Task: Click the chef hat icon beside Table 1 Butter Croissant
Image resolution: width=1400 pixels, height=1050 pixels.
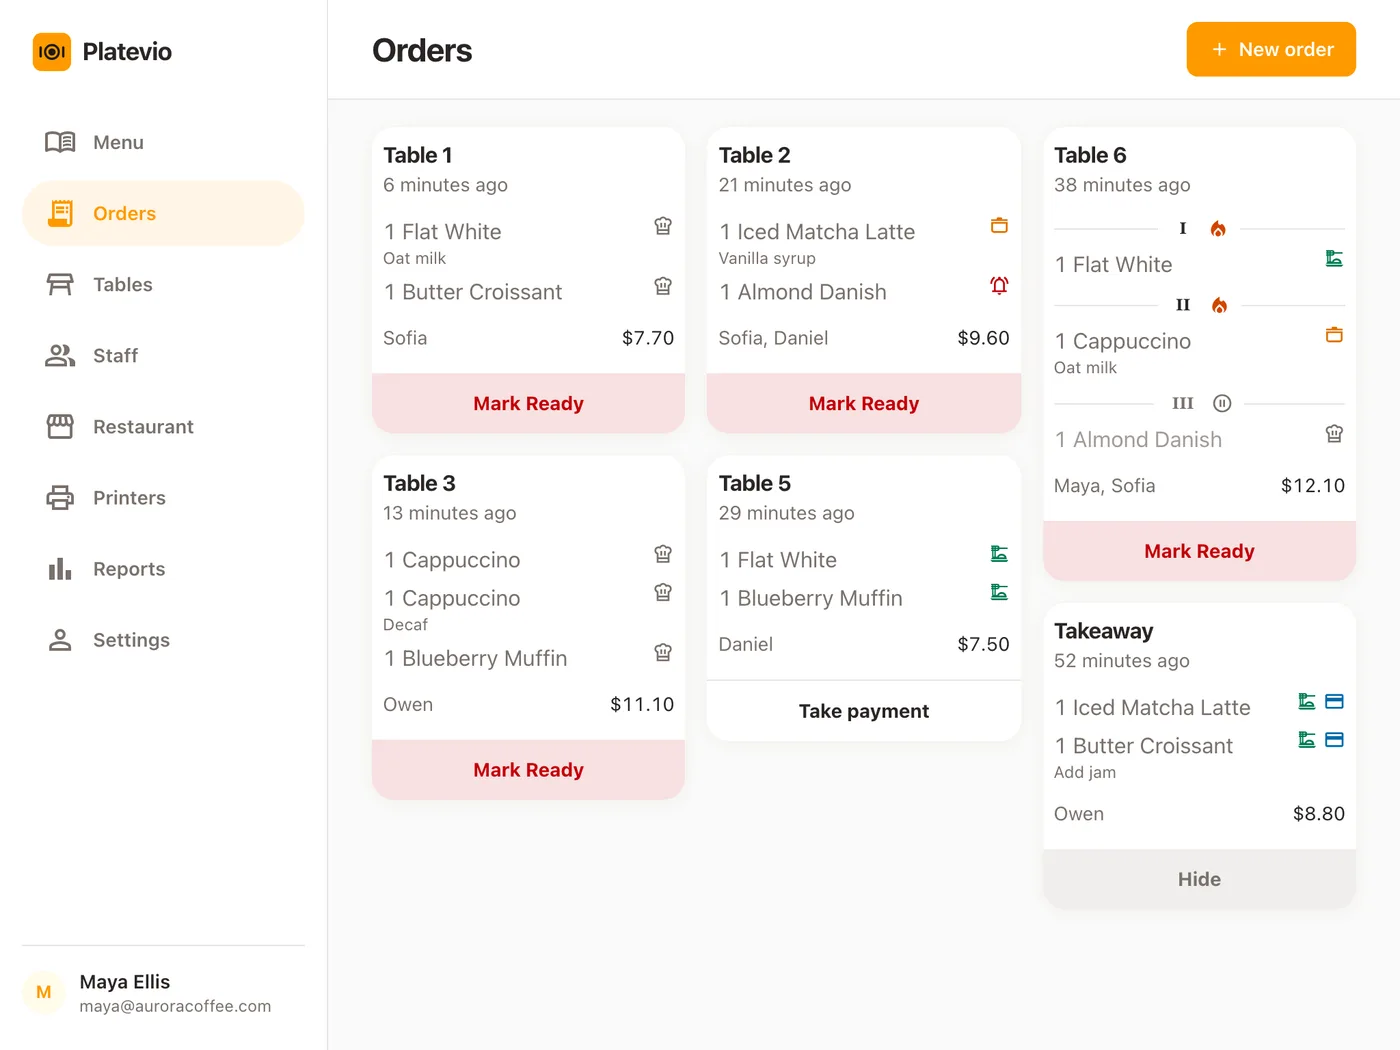Action: tap(663, 286)
